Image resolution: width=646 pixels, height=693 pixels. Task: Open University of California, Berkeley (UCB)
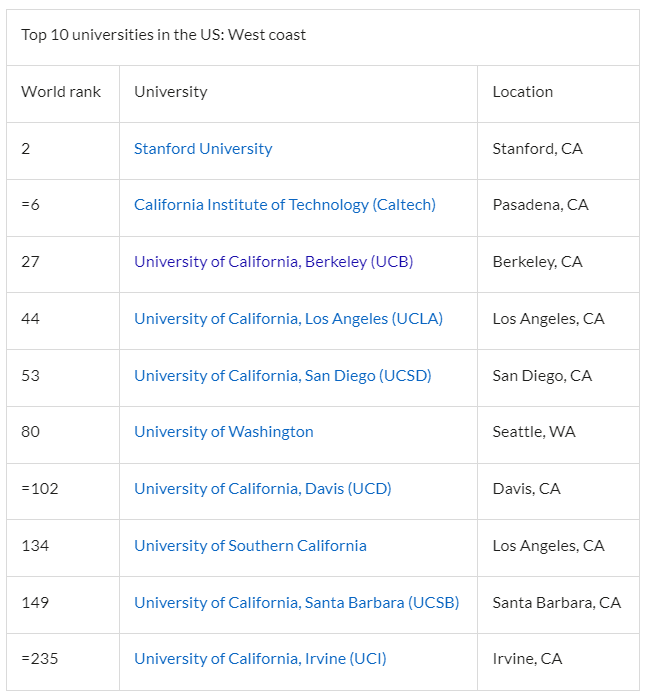[x=274, y=262]
